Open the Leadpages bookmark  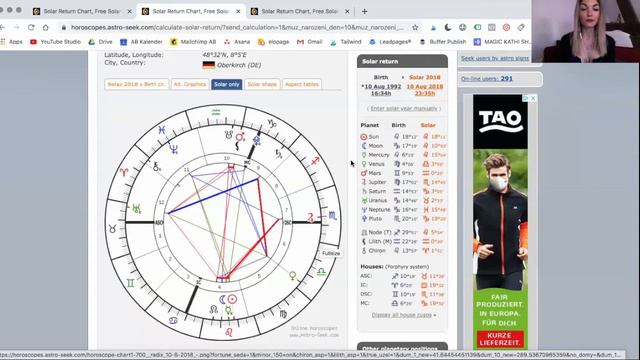[390, 42]
